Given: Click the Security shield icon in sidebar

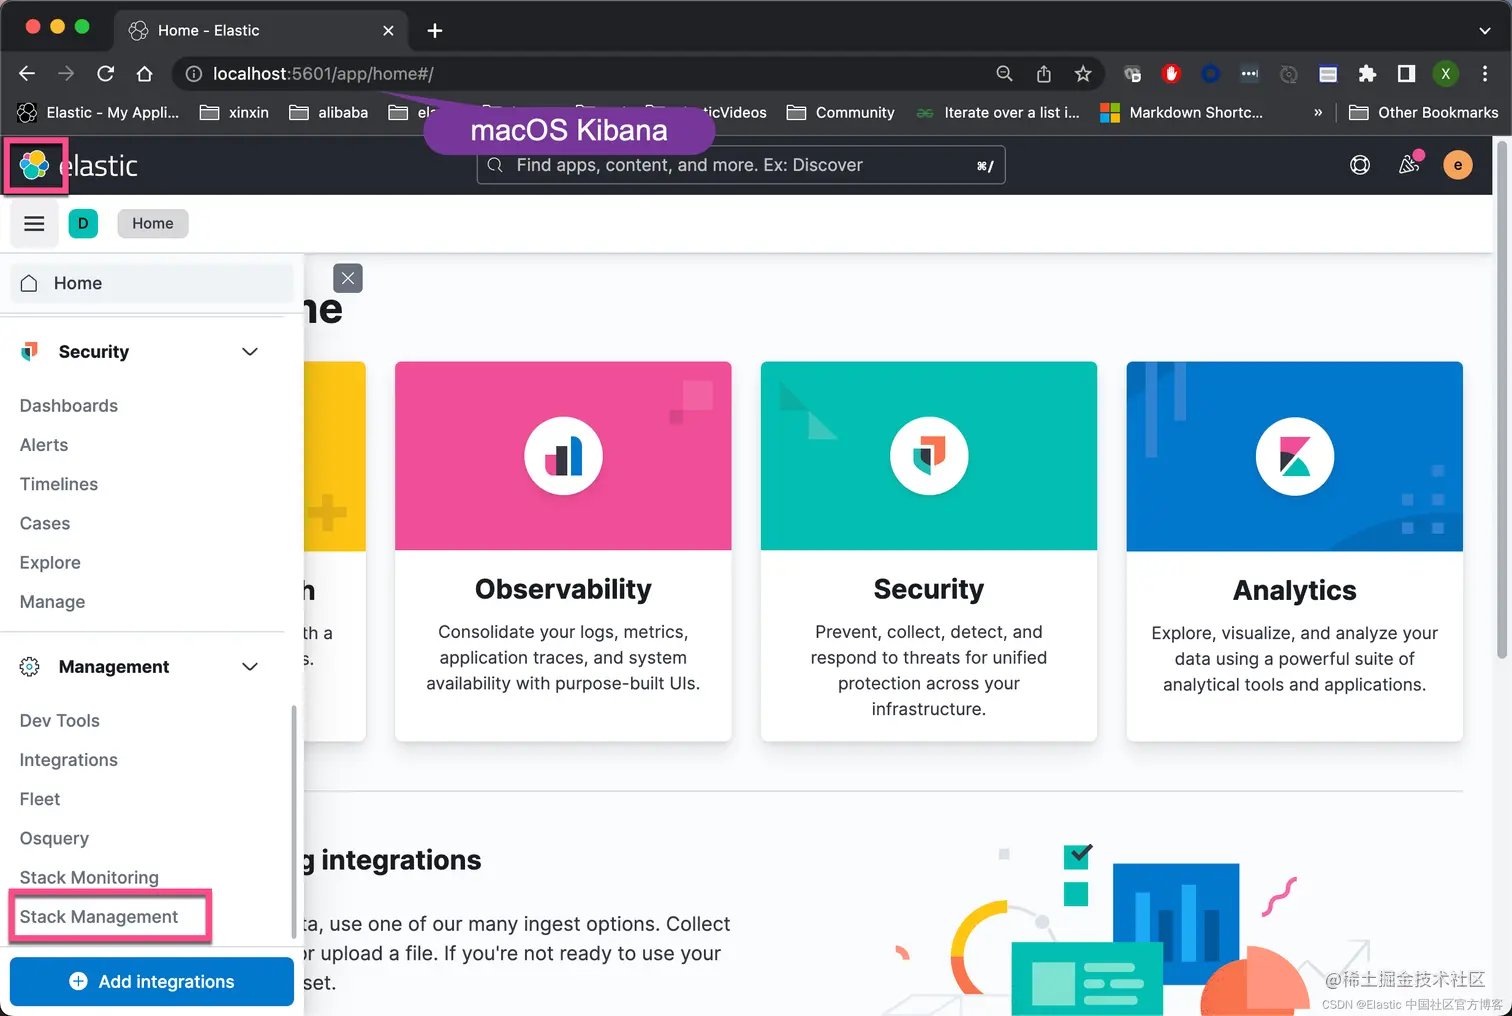Looking at the screenshot, I should [x=30, y=351].
